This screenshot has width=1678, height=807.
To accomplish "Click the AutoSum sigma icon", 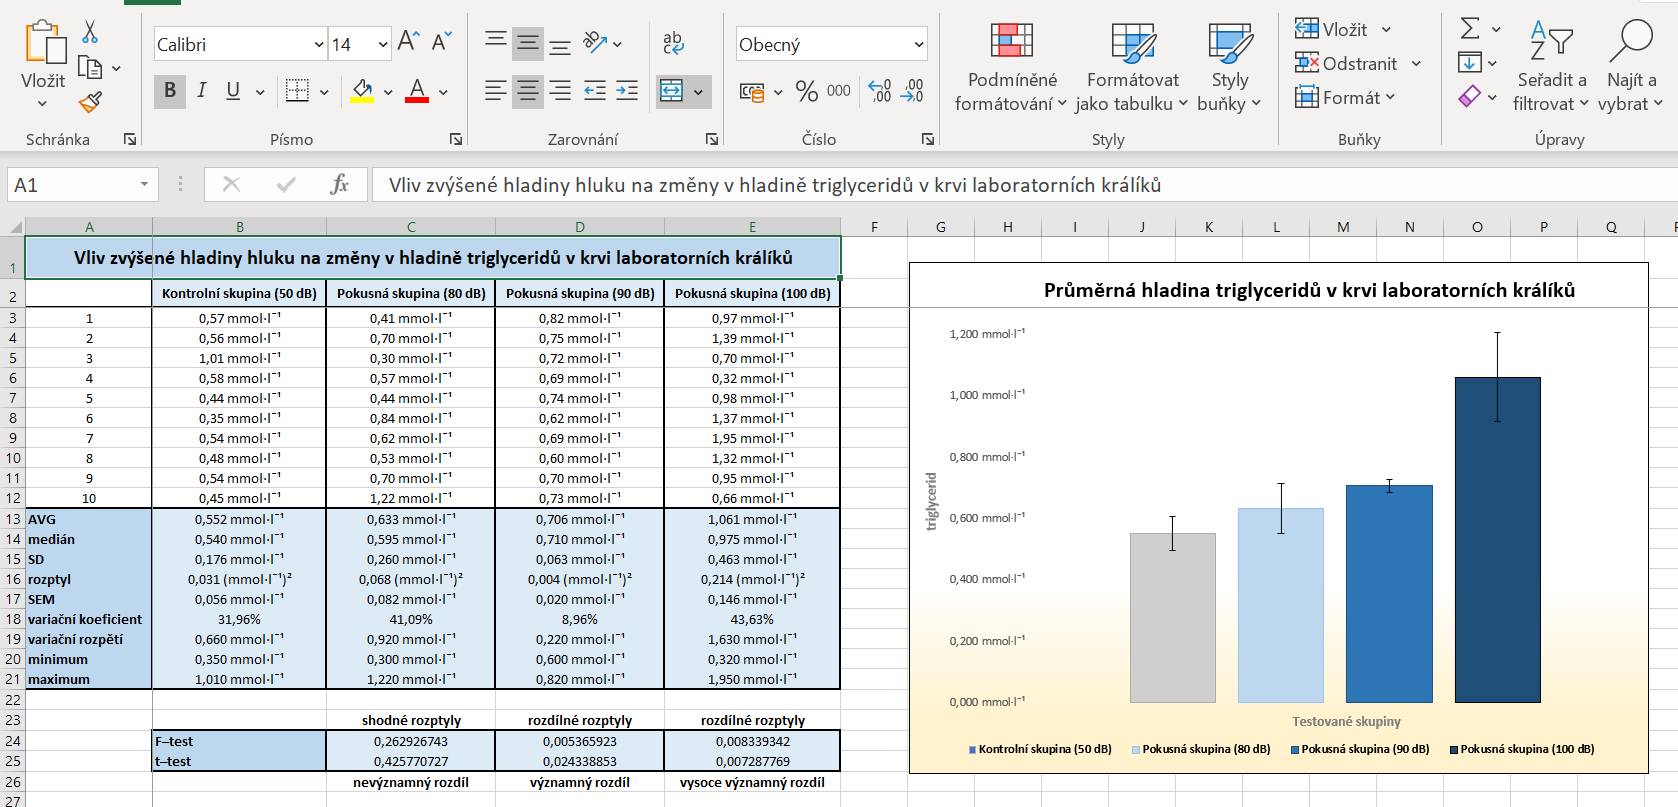I will tap(1470, 28).
